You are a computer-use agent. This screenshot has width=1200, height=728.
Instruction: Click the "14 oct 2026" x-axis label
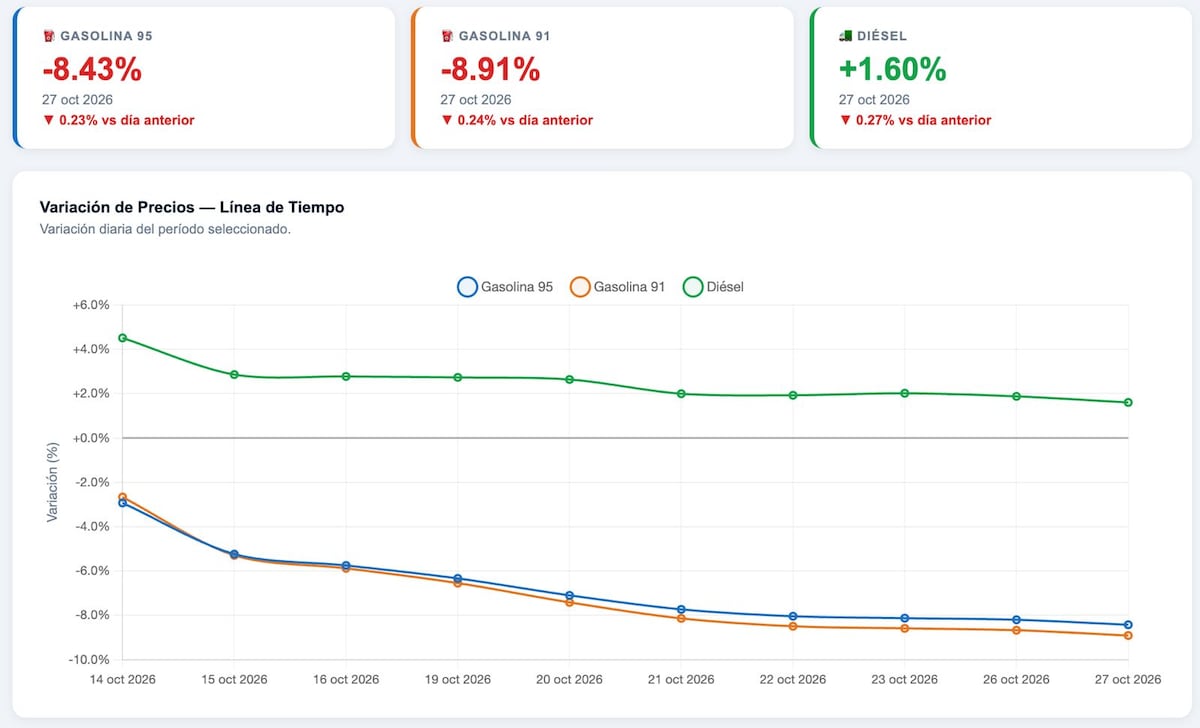pos(125,679)
